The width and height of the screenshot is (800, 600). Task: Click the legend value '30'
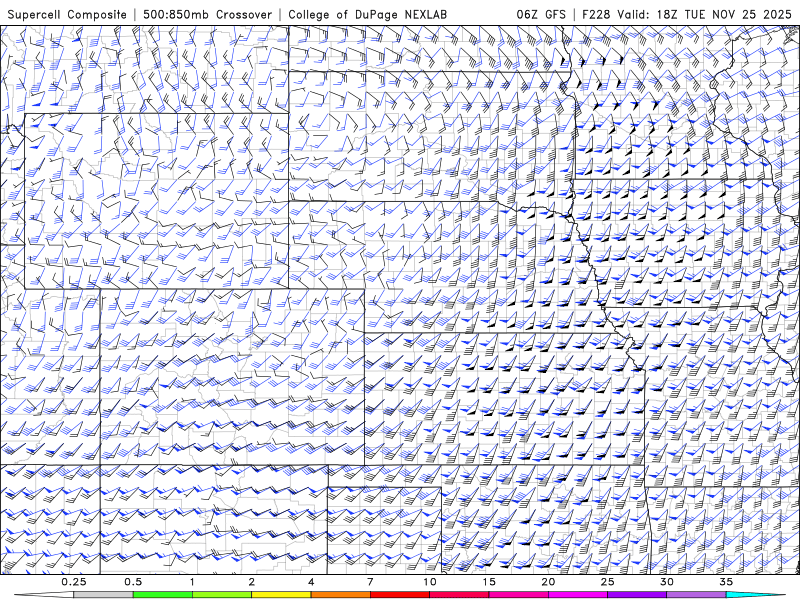pos(666,582)
